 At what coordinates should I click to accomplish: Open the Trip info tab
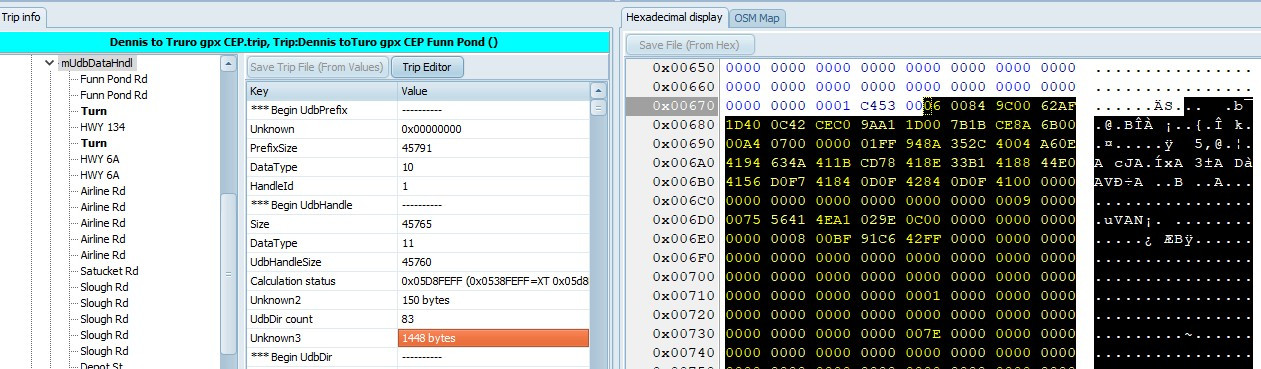pyautogui.click(x=22, y=17)
